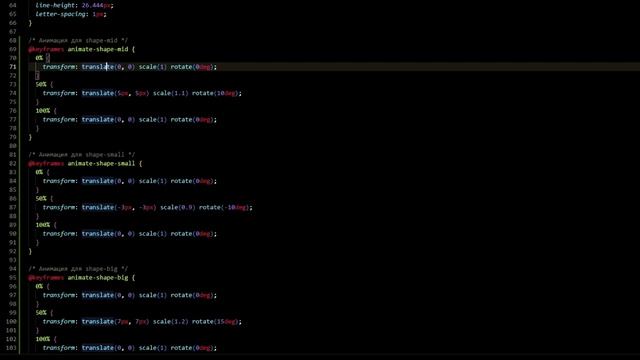Click the closing brace on line 79
Screen dimensions: 640x360
(x=30, y=137)
